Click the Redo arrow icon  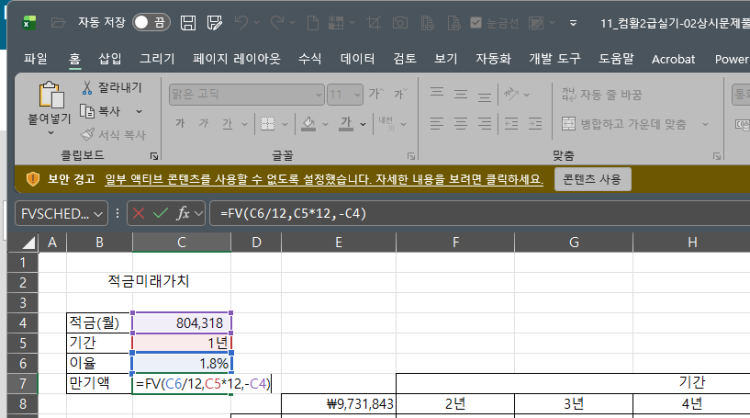pos(277,22)
